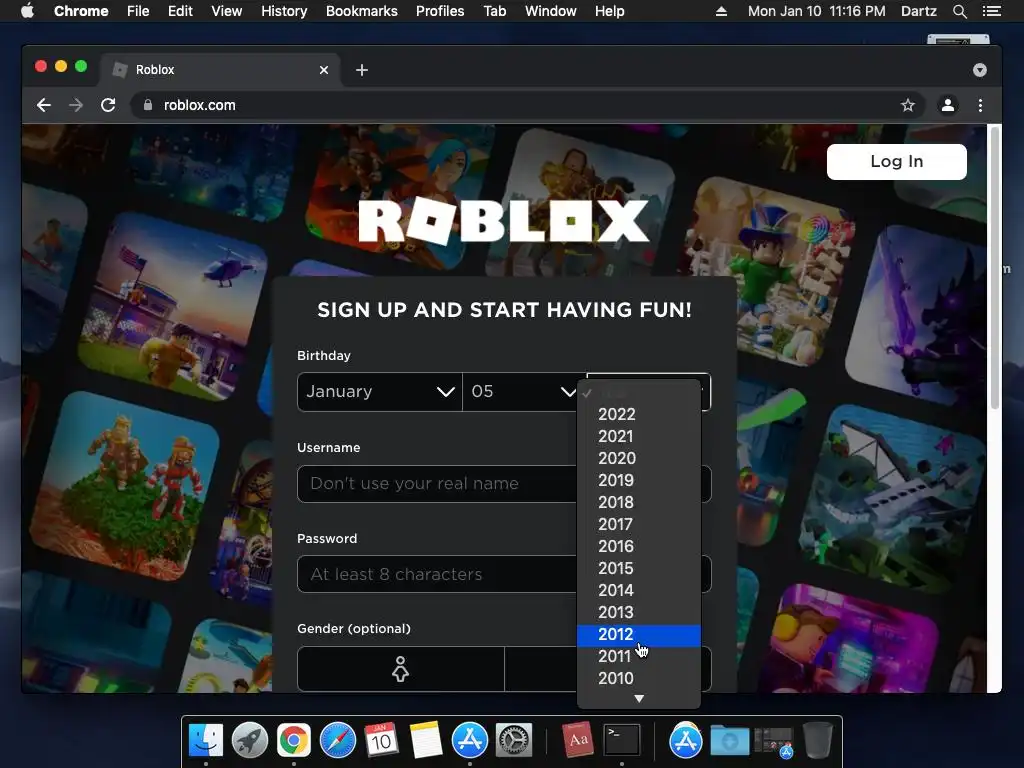1024x768 pixels.
Task: Click the date and time in the menu bar
Action: coord(816,11)
